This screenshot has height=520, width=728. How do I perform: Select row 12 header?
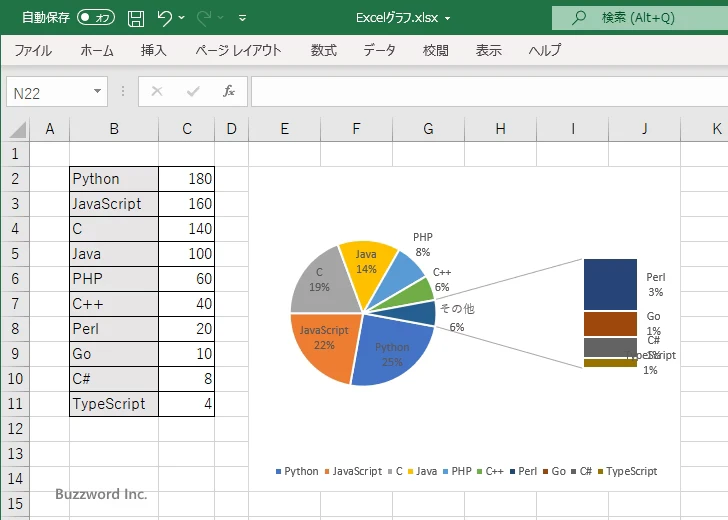15,429
